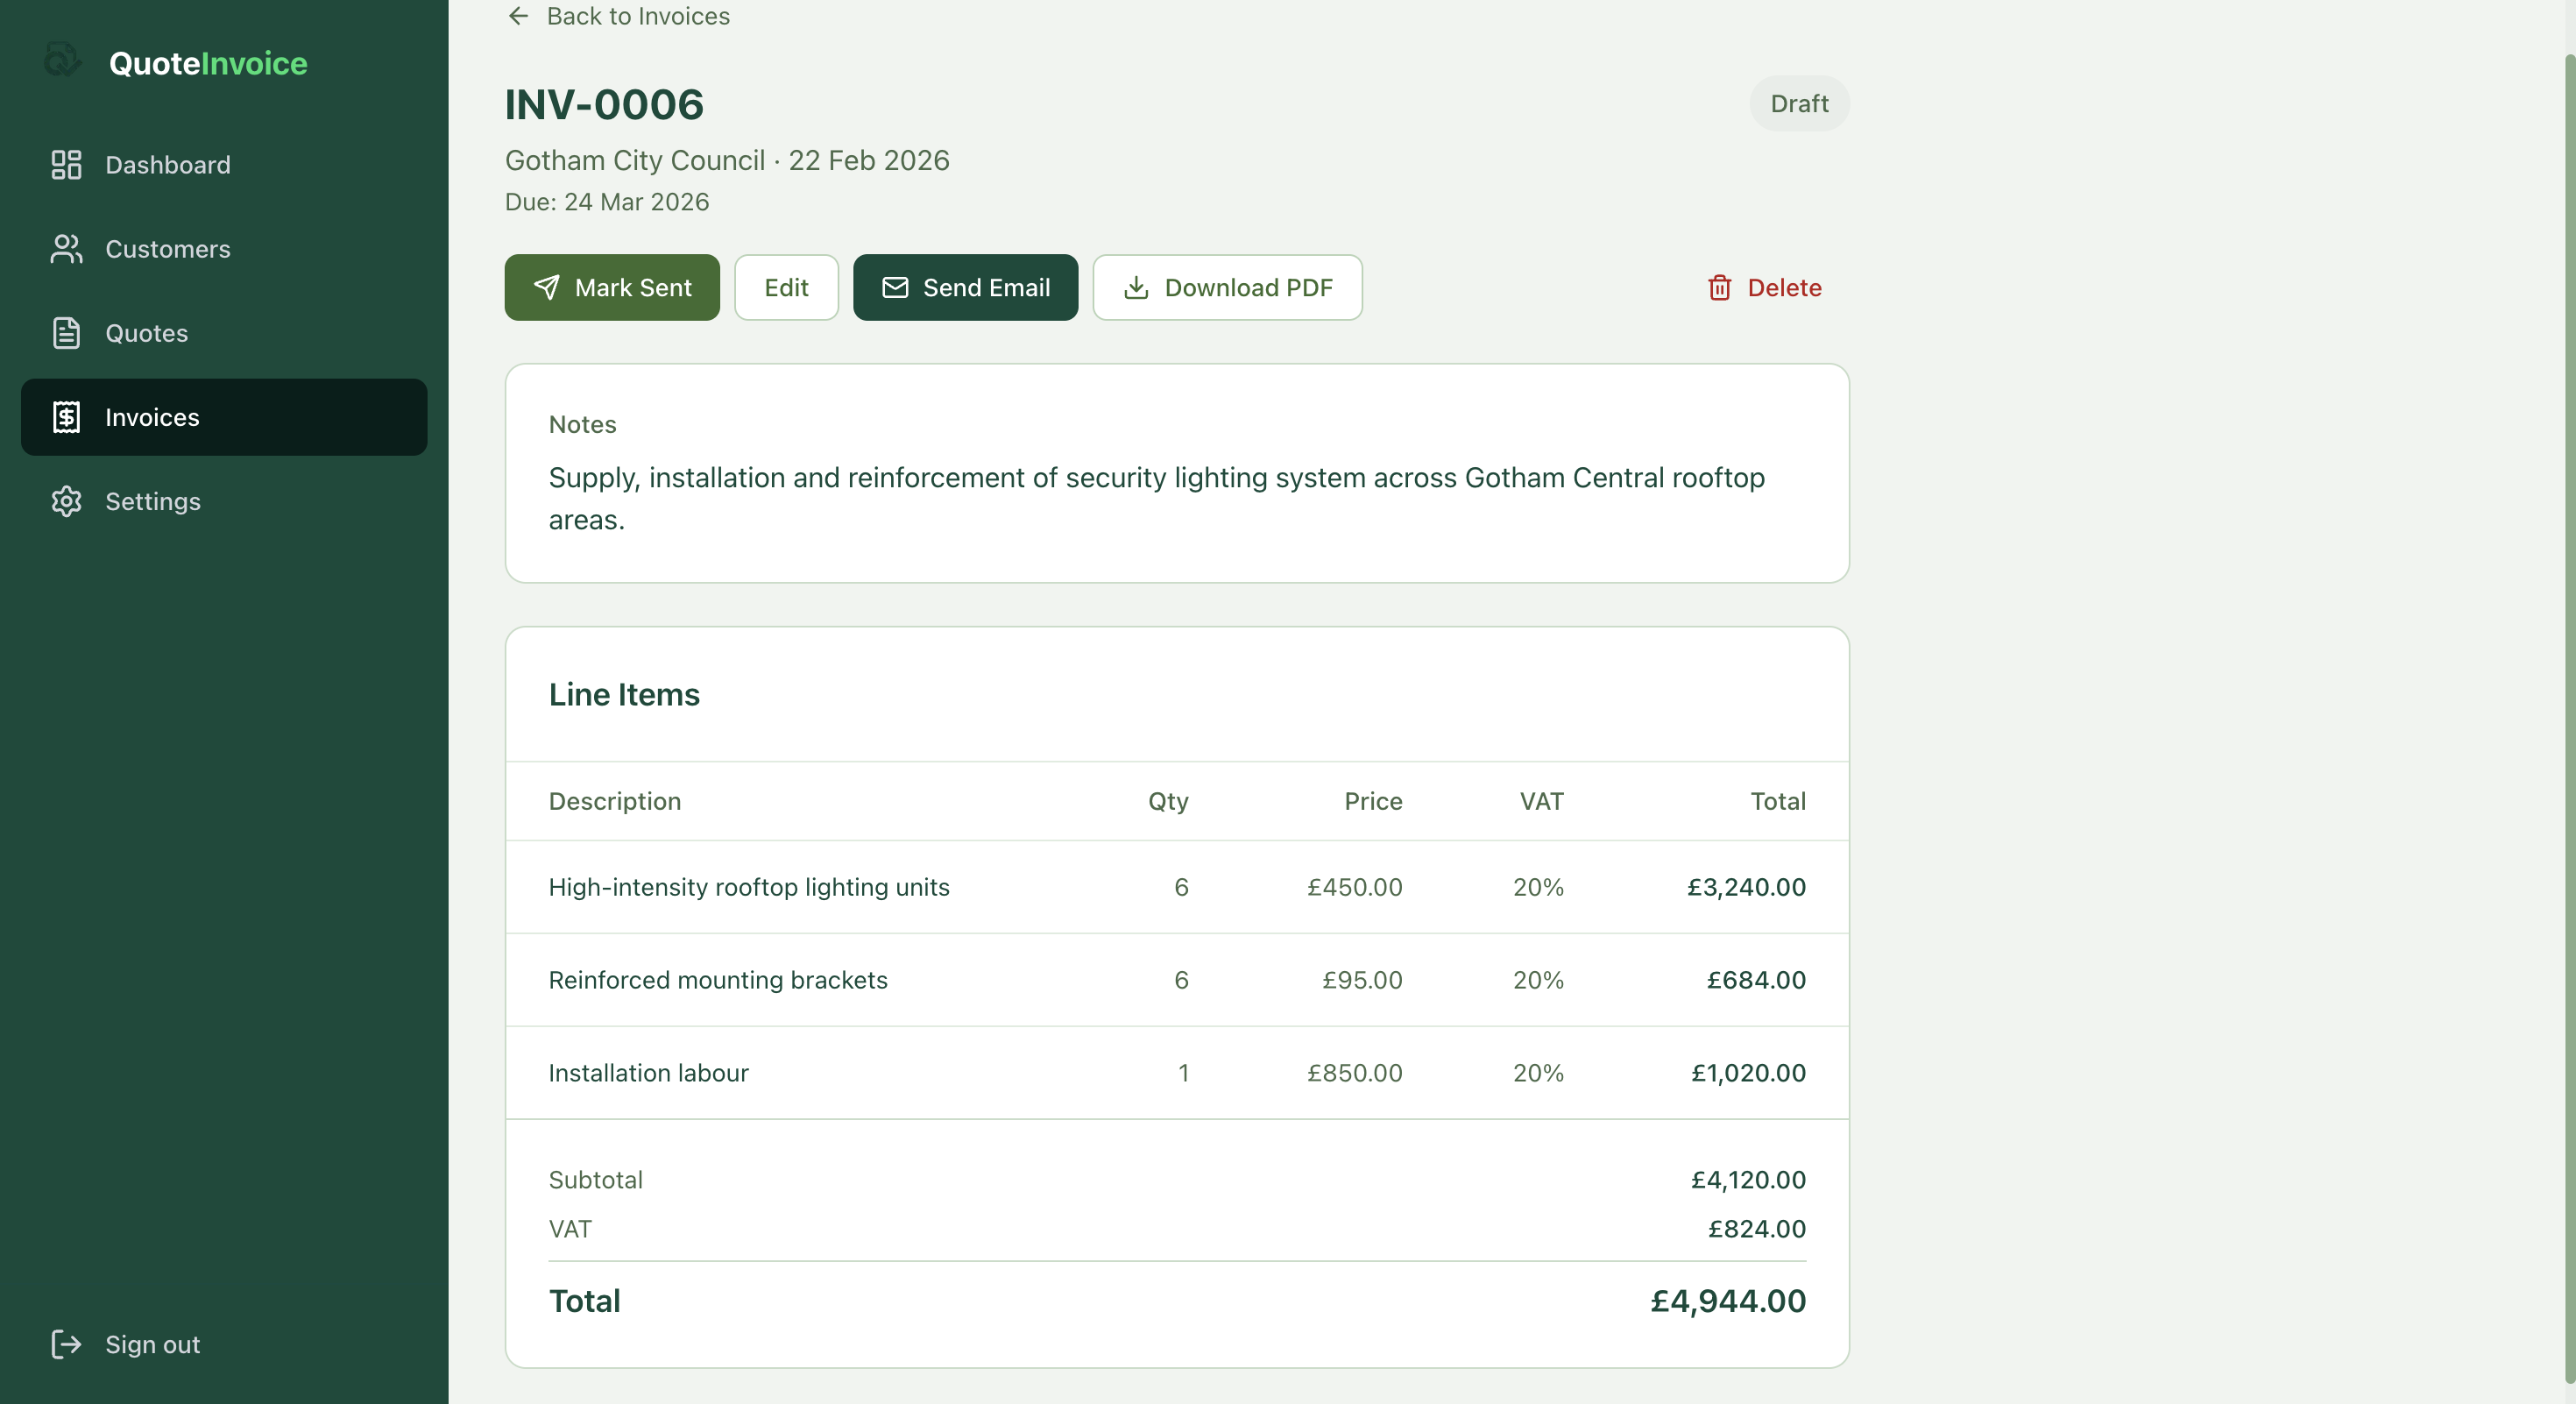Viewport: 2576px width, 1404px height.
Task: Click the envelope icon in Send Email
Action: pyautogui.click(x=895, y=287)
